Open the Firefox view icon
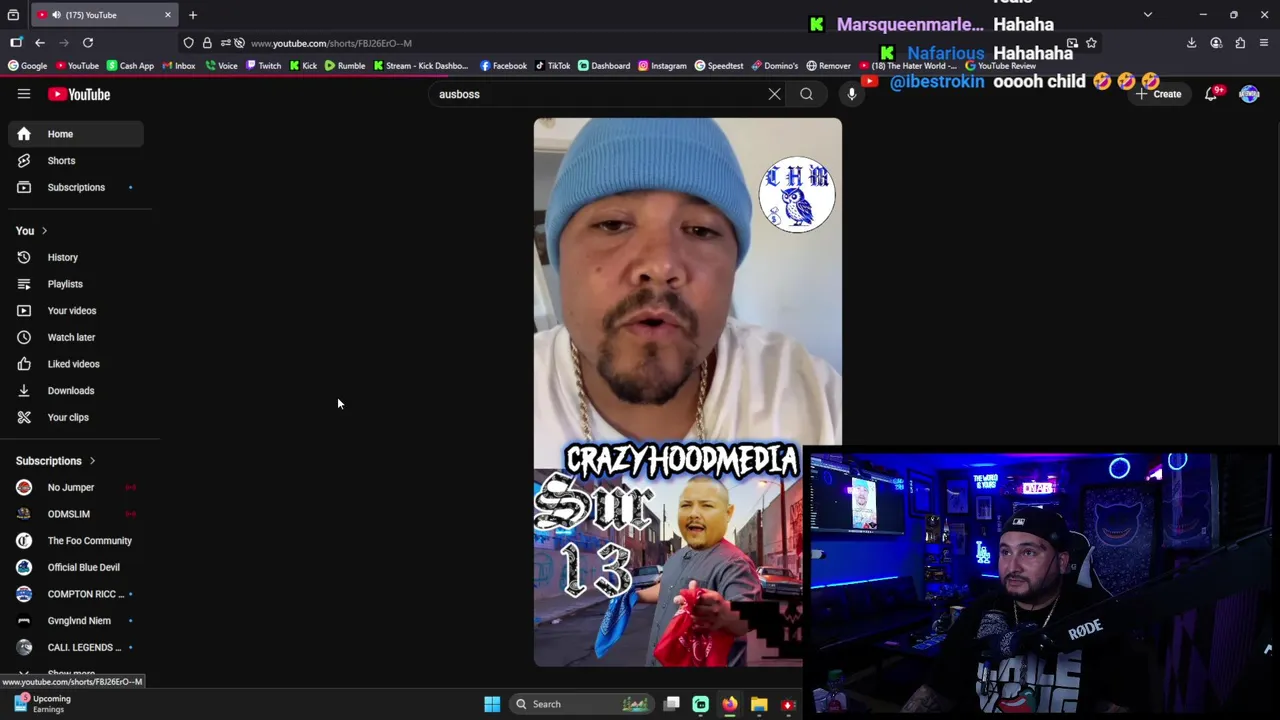This screenshot has width=1280, height=720. click(x=13, y=15)
